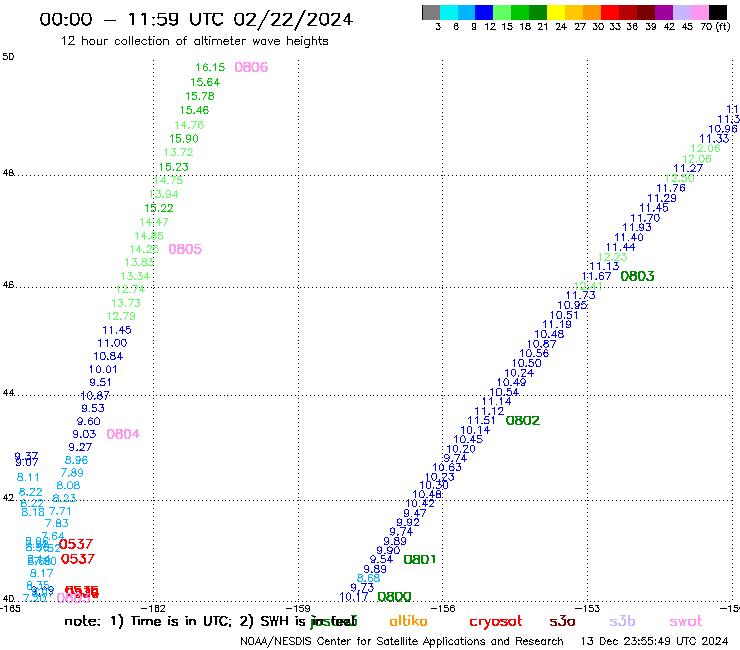Click the purple 42 ft legend swatch
740x650 pixels.
pos(664,12)
